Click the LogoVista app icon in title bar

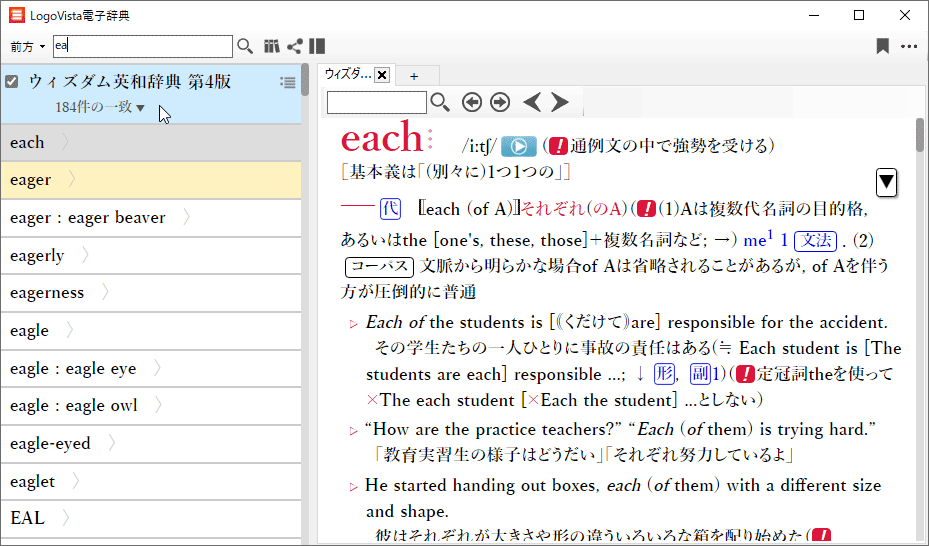point(17,15)
